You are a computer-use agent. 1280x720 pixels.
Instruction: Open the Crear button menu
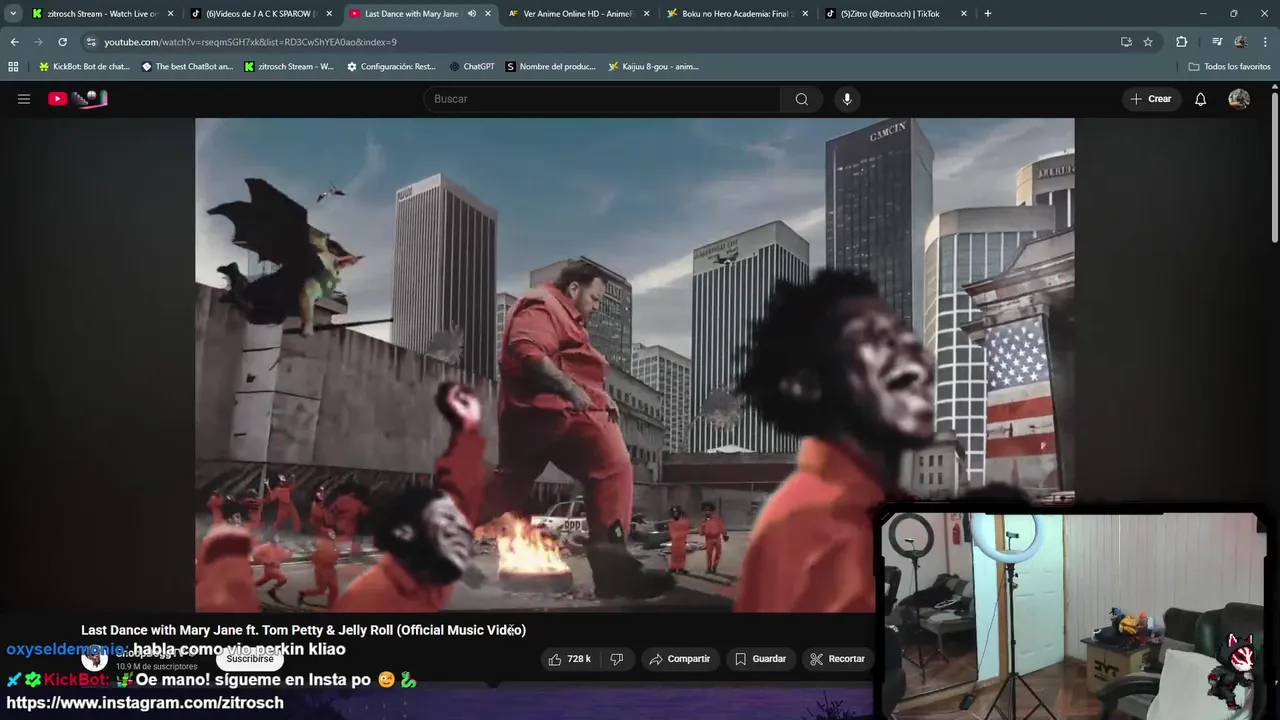1151,99
